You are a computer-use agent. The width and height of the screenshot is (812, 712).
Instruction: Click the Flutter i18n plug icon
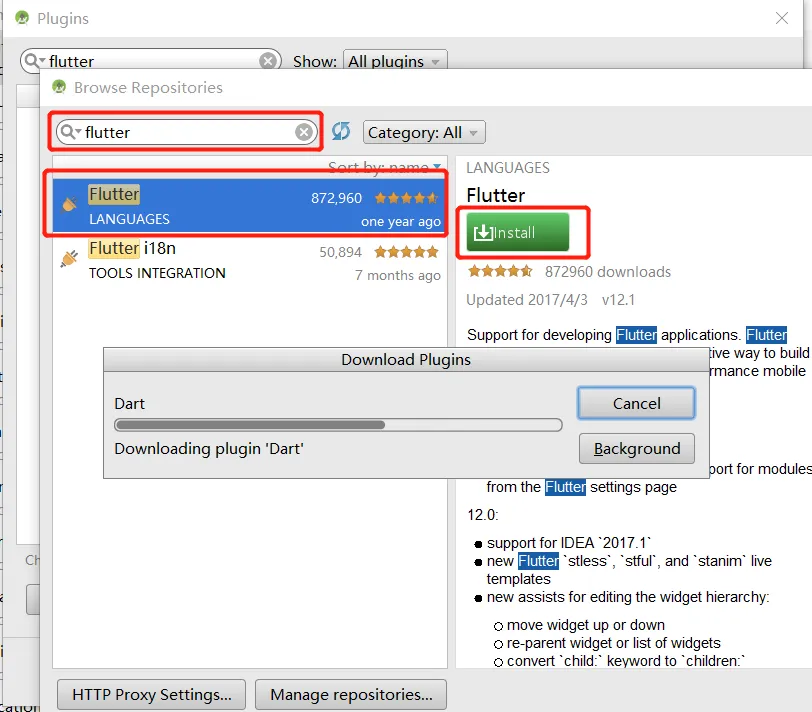click(x=69, y=258)
